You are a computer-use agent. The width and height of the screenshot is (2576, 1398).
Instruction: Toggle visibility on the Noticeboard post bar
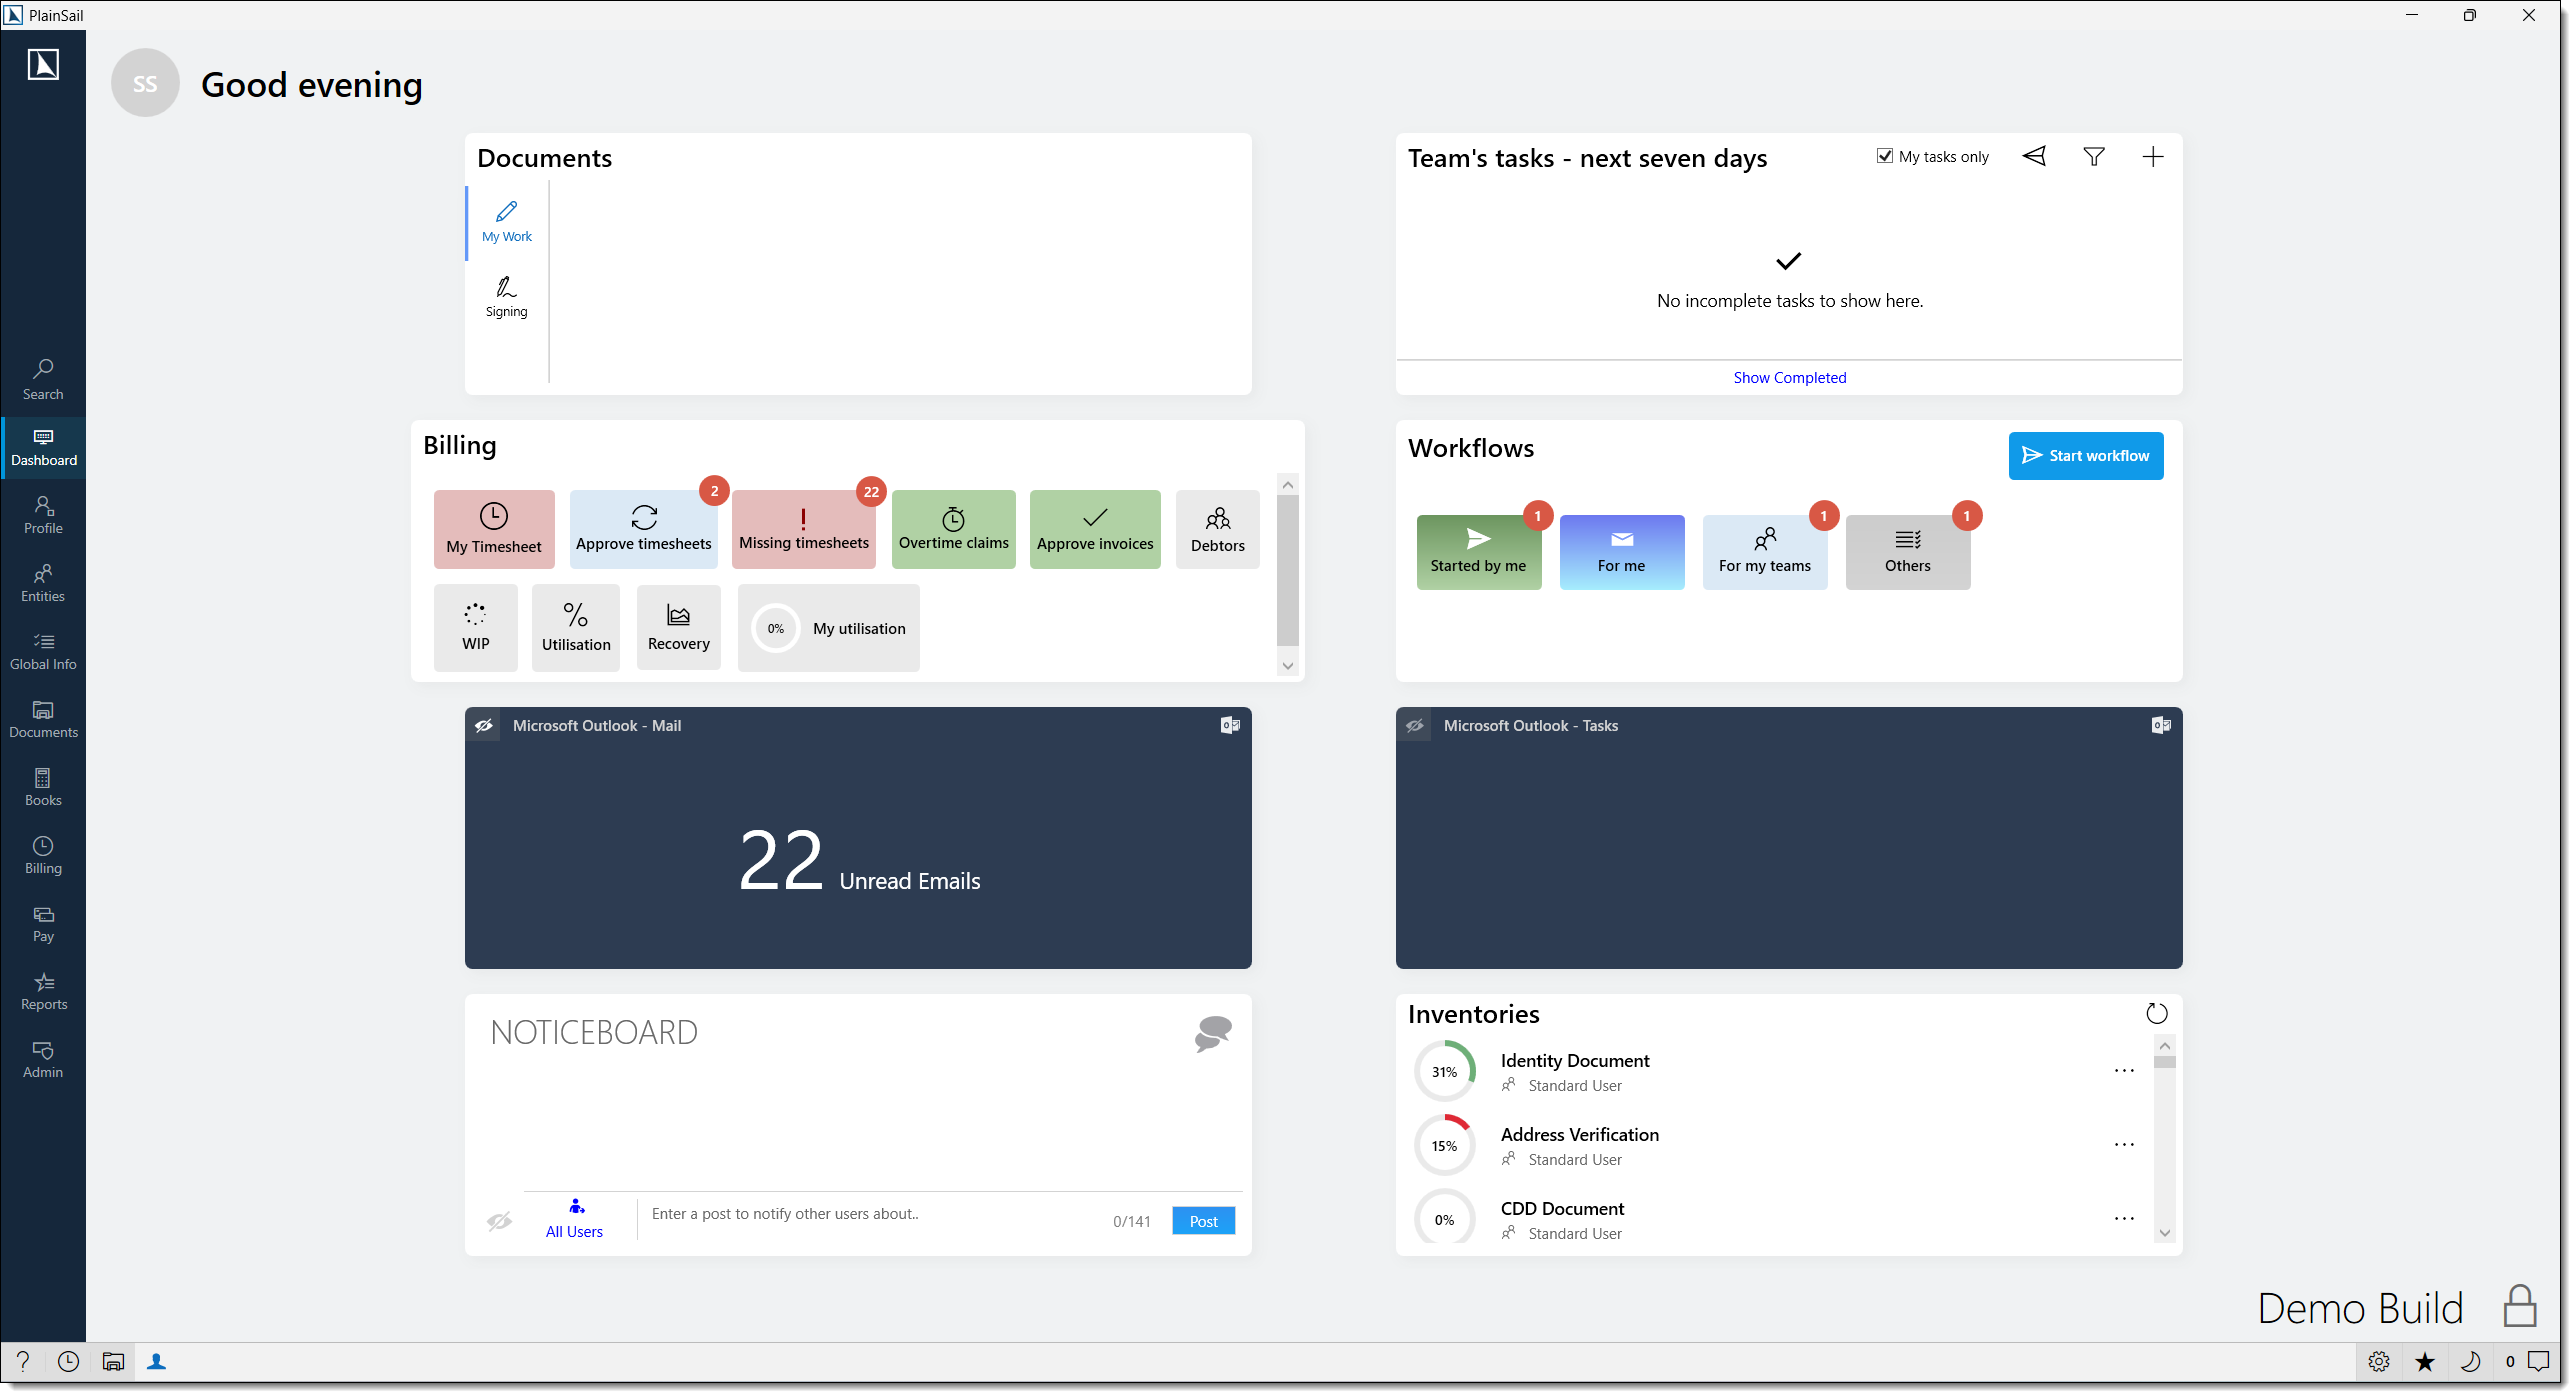point(499,1221)
